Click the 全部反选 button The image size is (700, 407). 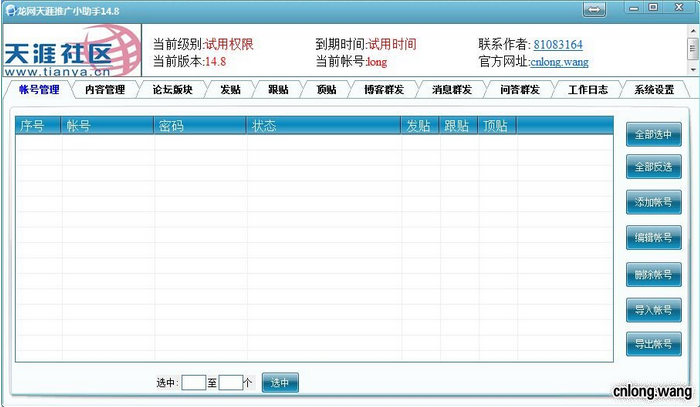click(x=654, y=167)
